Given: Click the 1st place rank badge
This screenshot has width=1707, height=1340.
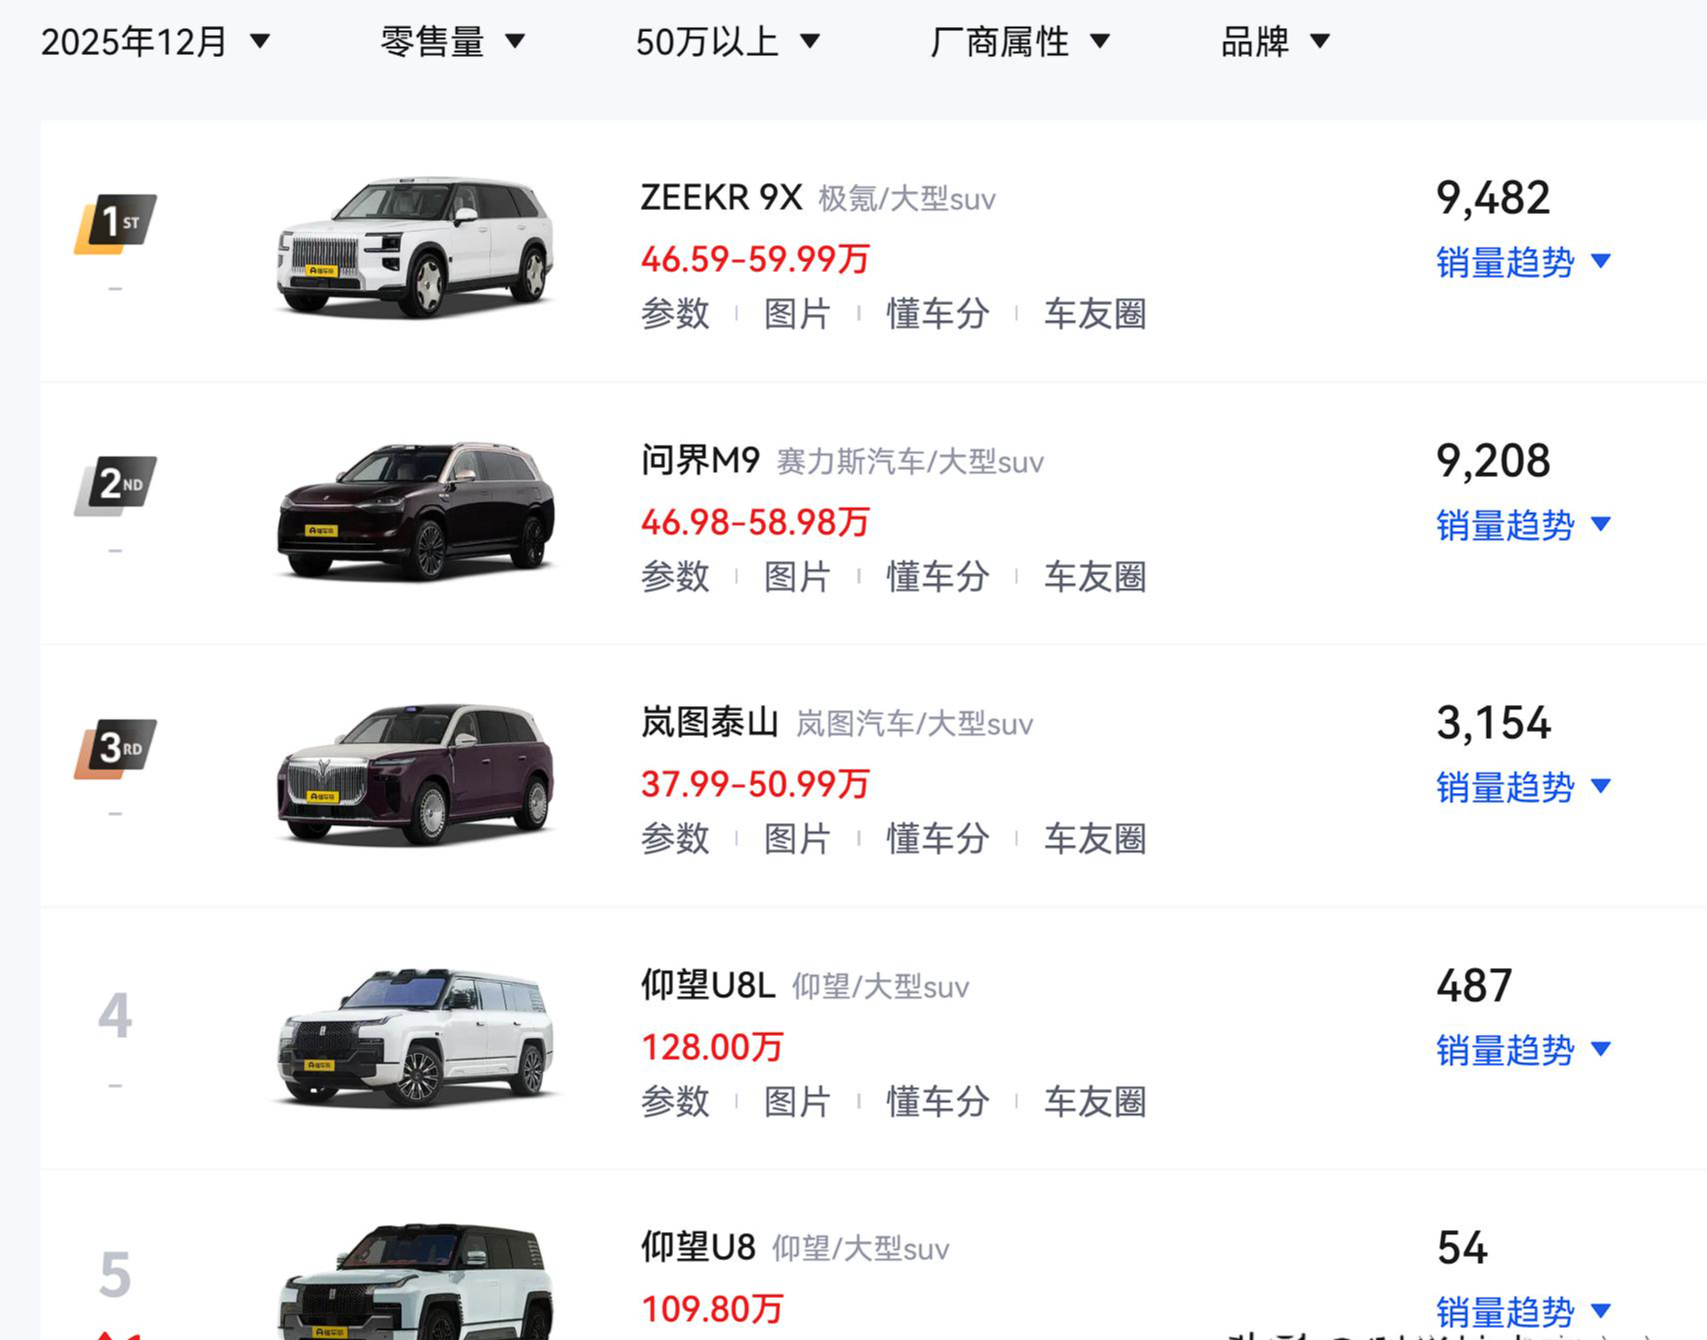Looking at the screenshot, I should click(116, 222).
